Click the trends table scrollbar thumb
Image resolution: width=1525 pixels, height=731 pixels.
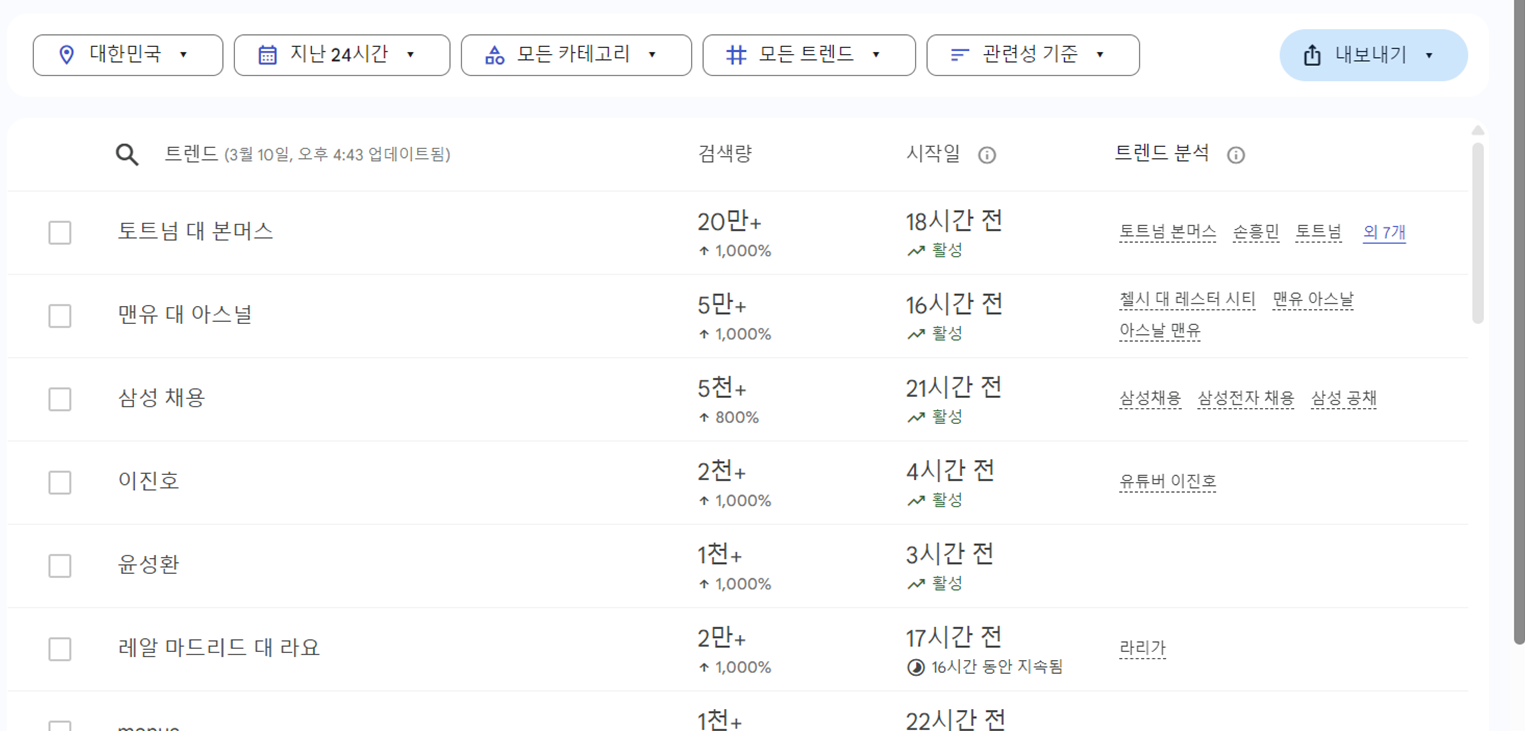coord(1478,233)
